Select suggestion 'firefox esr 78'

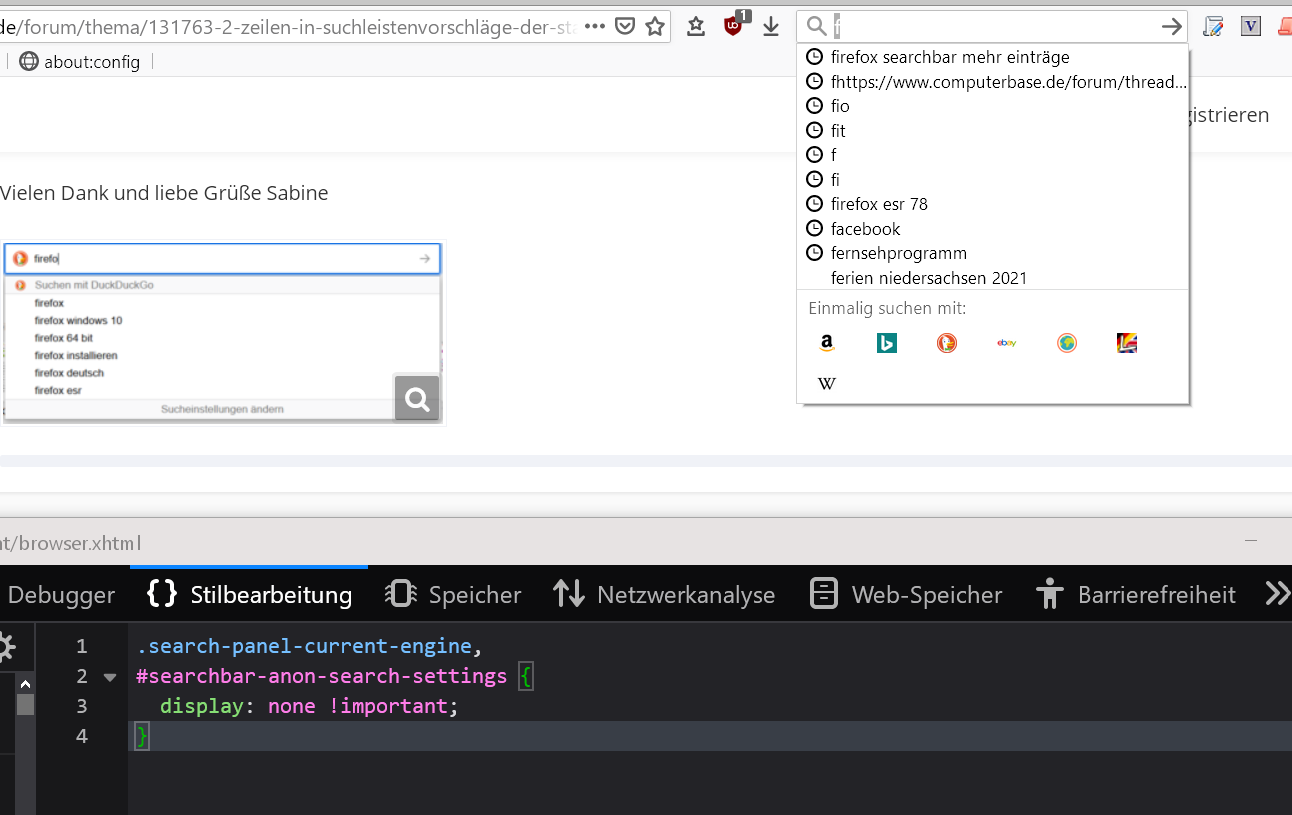pos(879,204)
